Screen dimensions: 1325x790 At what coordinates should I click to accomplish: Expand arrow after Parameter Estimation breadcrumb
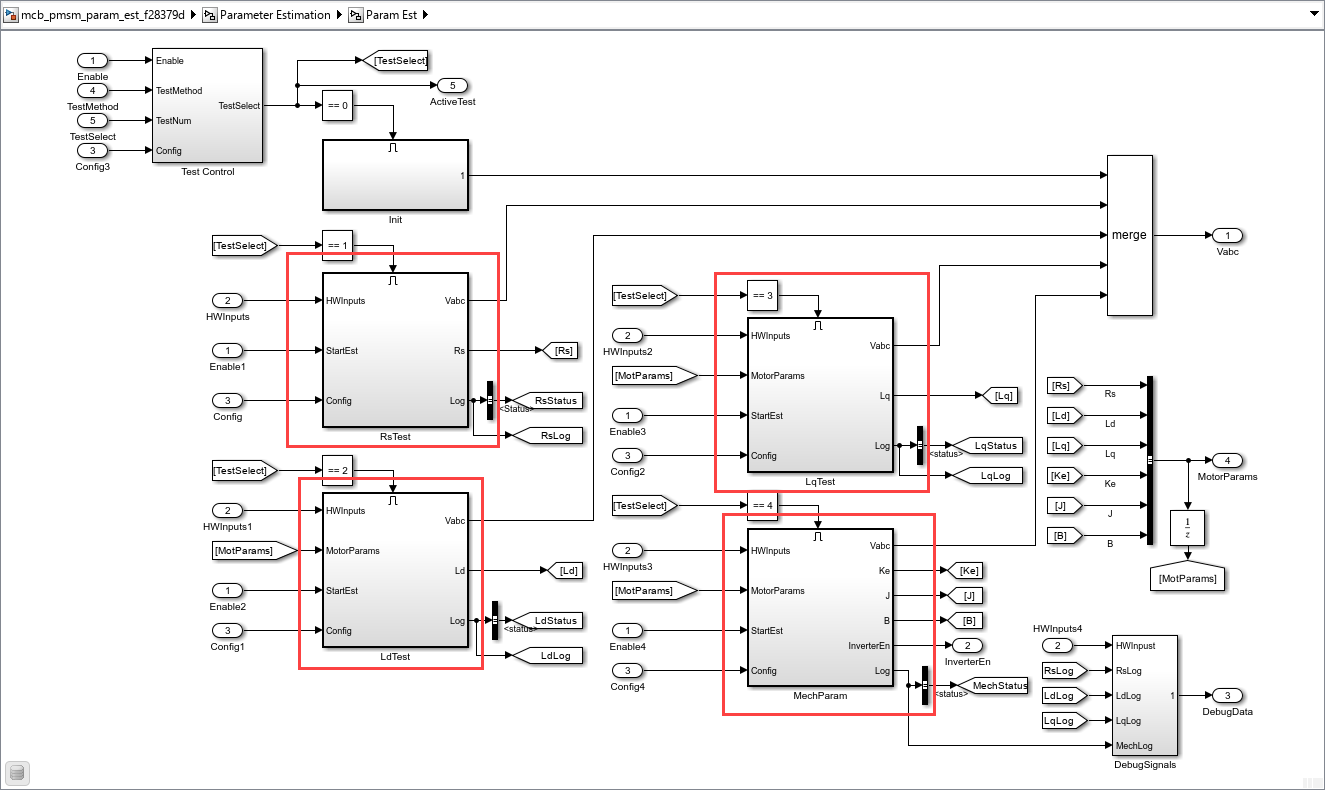[339, 15]
